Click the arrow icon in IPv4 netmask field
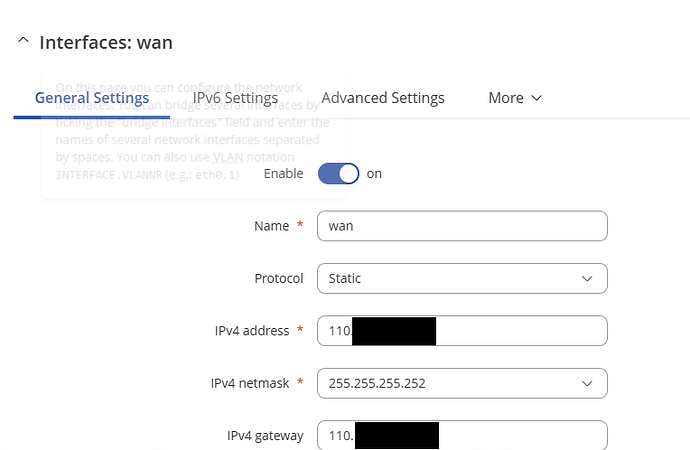 587,384
